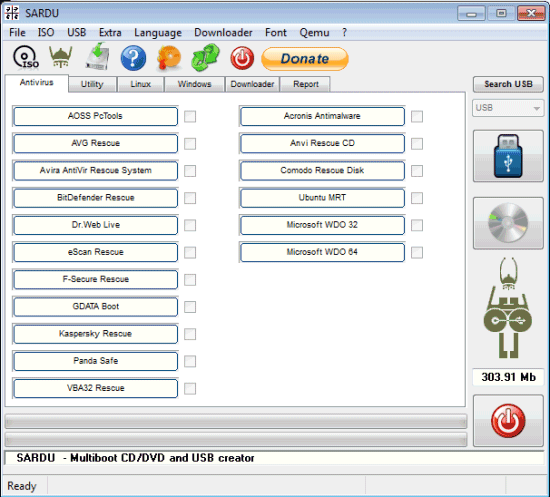Click the ISO disc toolbar icon

[26, 58]
